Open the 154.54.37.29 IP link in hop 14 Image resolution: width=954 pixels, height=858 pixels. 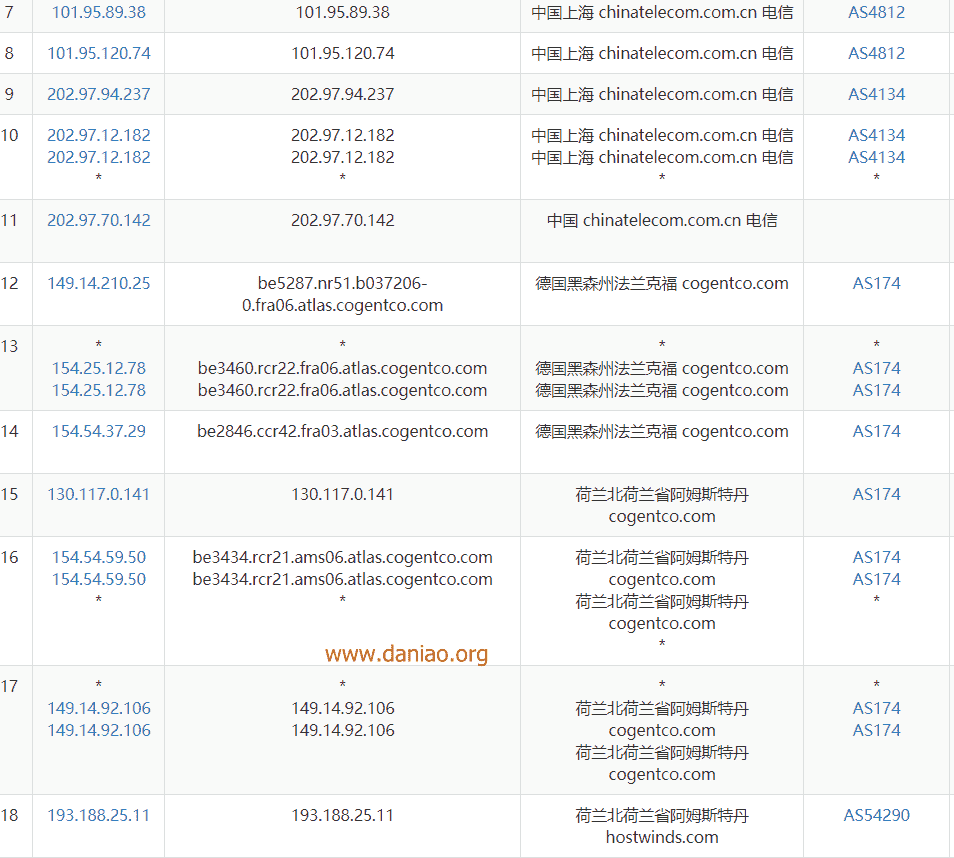(99, 431)
